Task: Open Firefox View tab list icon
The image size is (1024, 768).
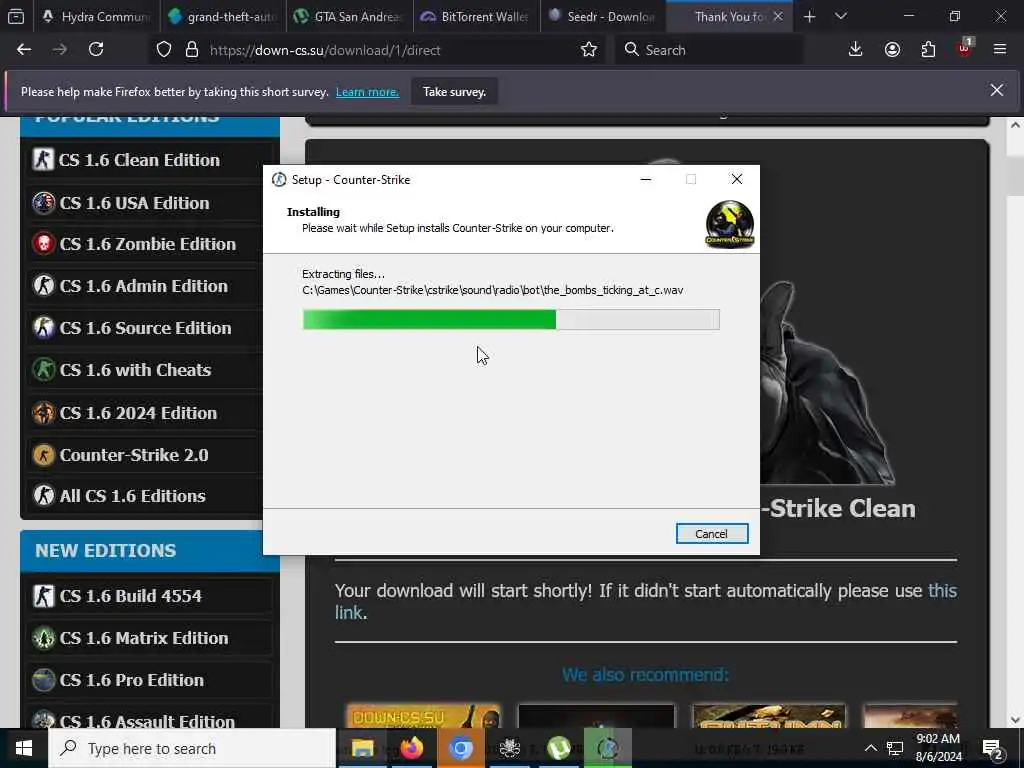Action: [x=16, y=16]
